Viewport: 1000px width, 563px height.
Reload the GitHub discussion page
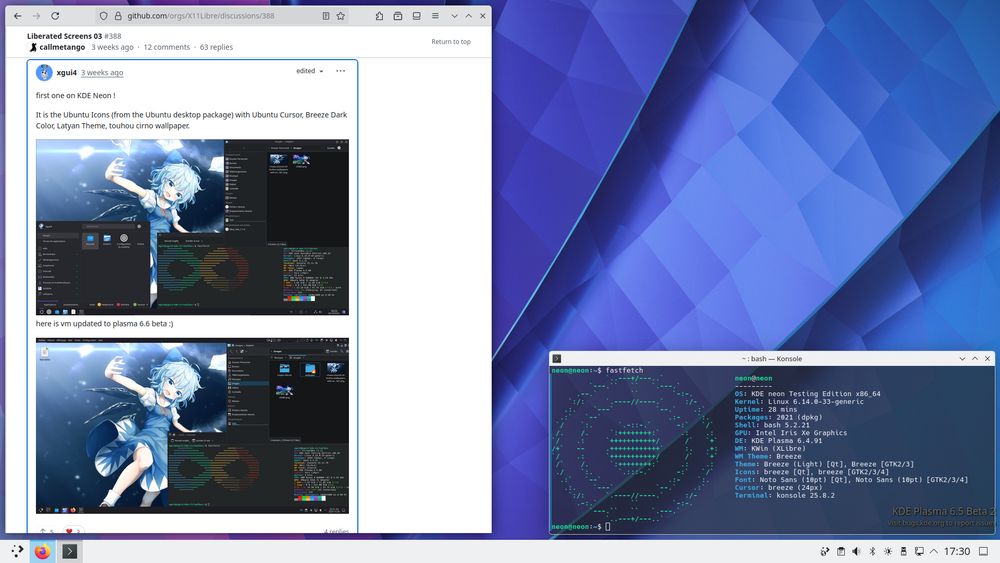55,16
